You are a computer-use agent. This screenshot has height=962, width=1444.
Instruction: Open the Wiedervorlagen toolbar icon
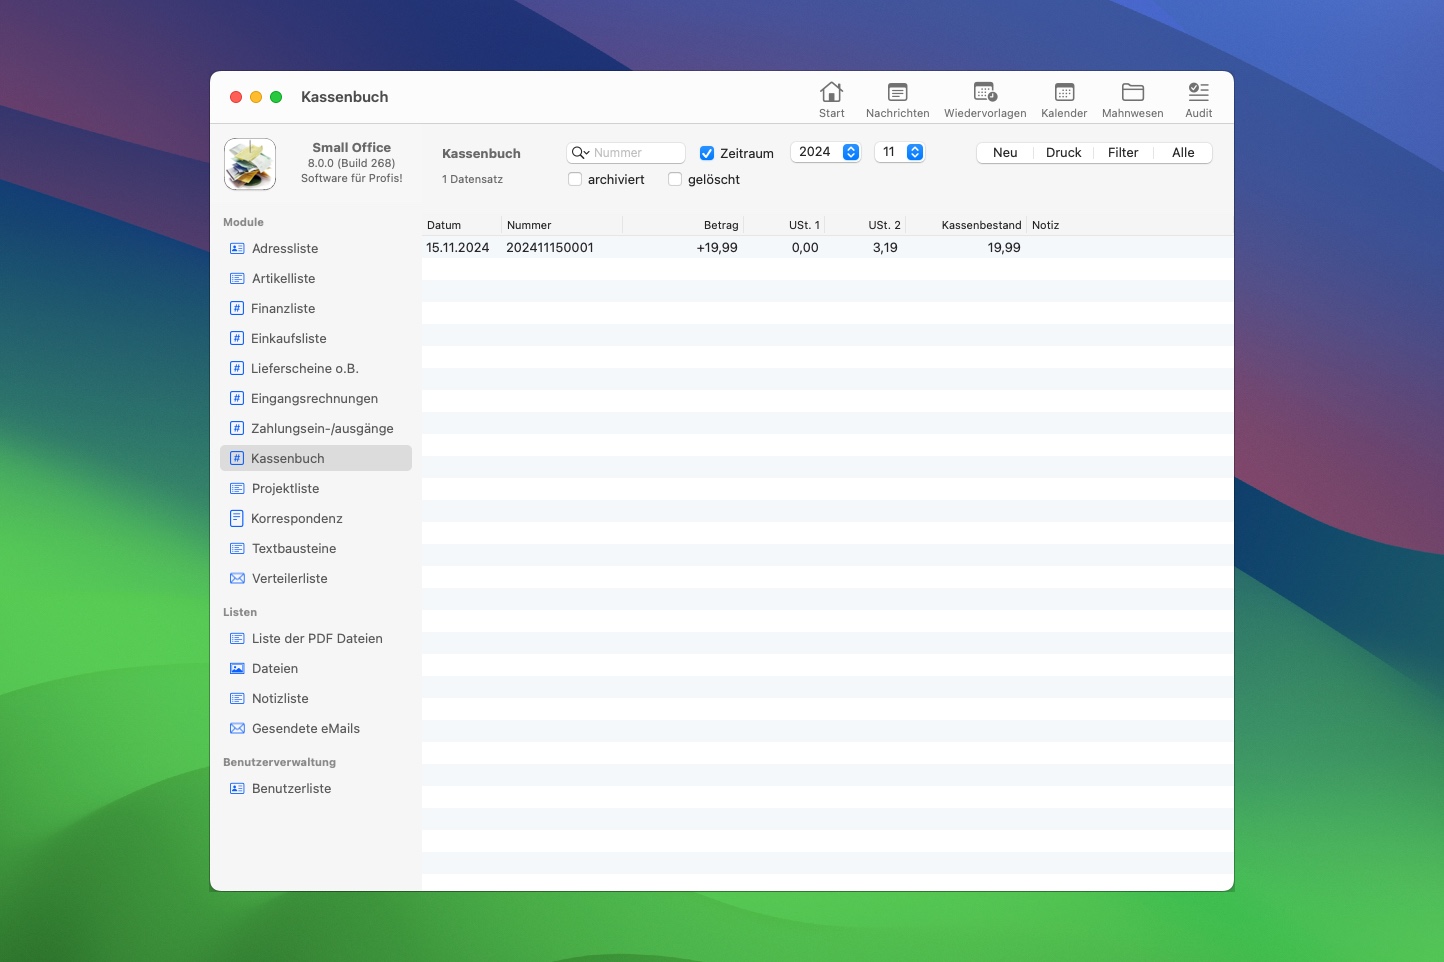[x=985, y=92]
